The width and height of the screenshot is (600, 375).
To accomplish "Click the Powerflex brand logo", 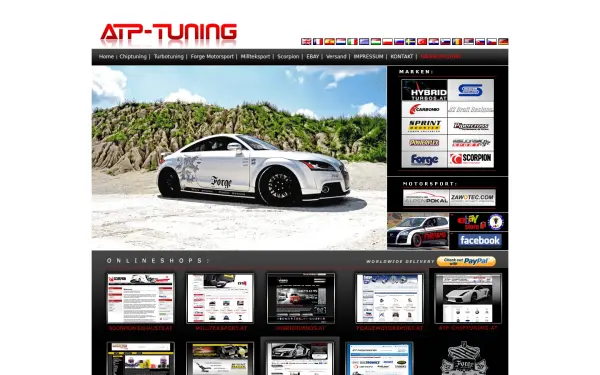I will pos(424,143).
